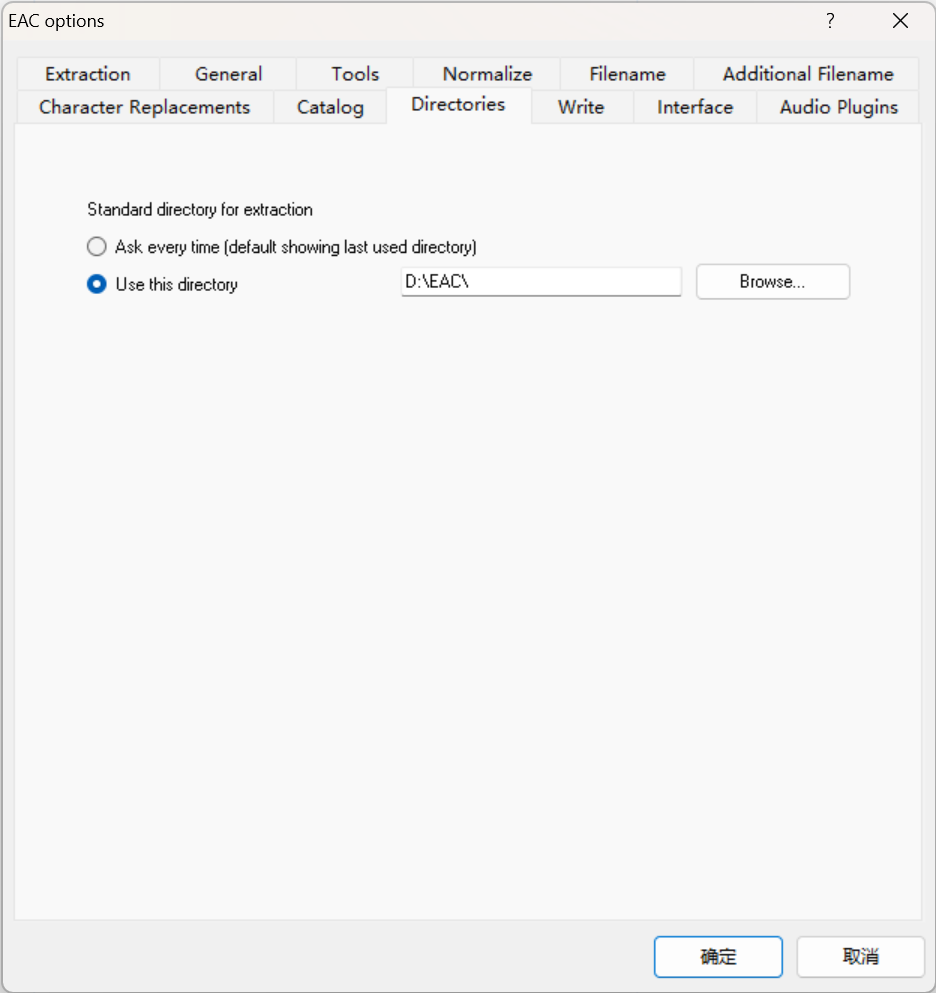Switch to Additional Filename tab
936x993 pixels.
tap(807, 74)
